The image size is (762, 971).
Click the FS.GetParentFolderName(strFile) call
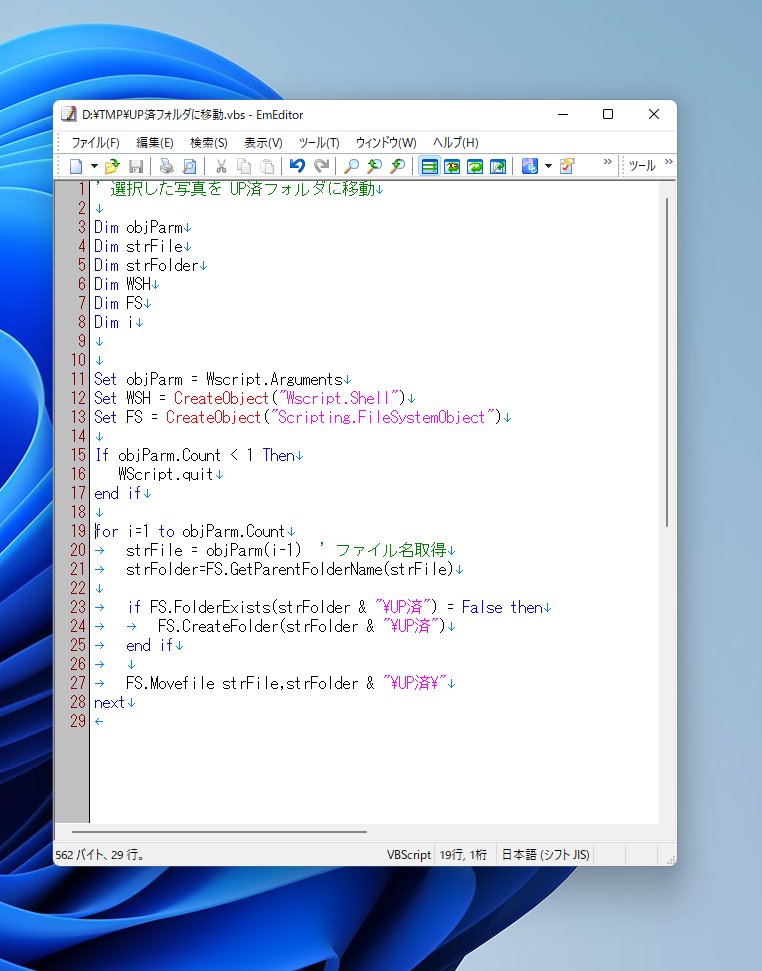pyautogui.click(x=329, y=569)
